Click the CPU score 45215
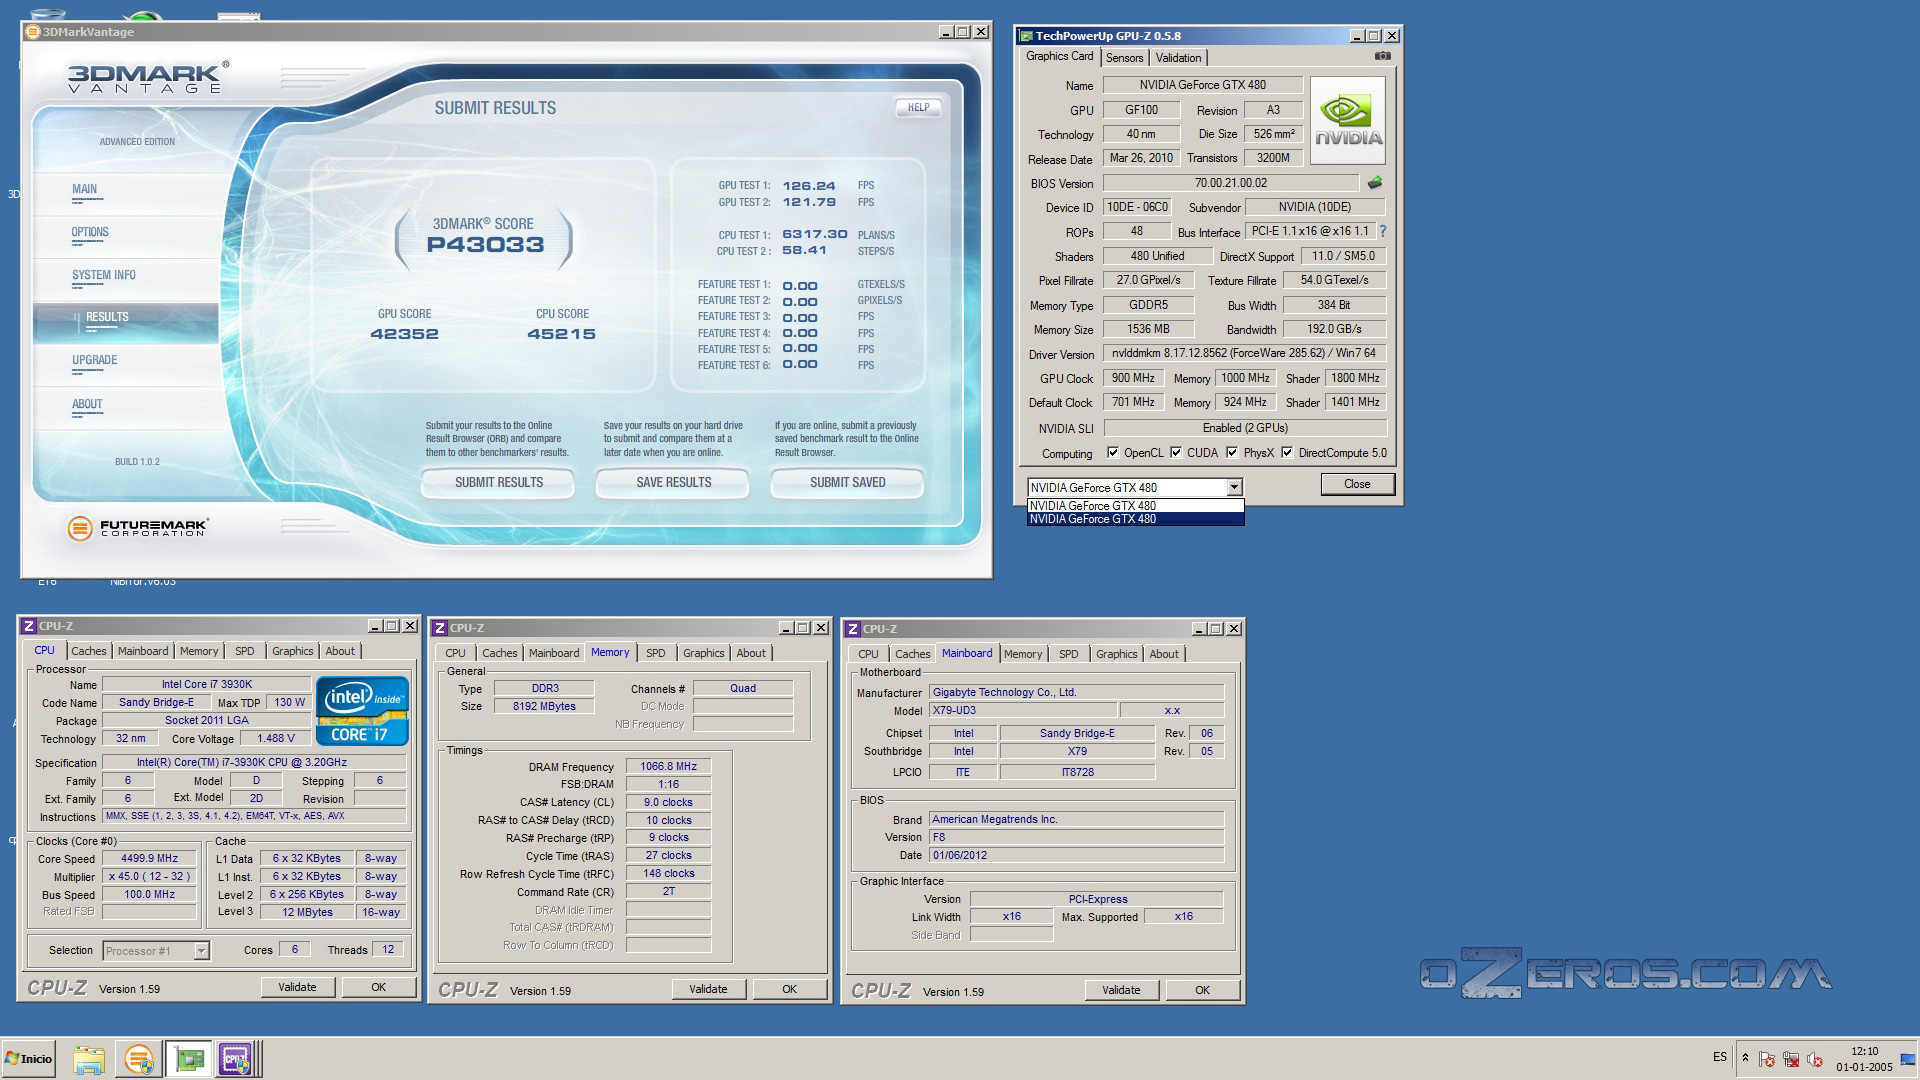The height and width of the screenshot is (1080, 1920). [x=561, y=334]
